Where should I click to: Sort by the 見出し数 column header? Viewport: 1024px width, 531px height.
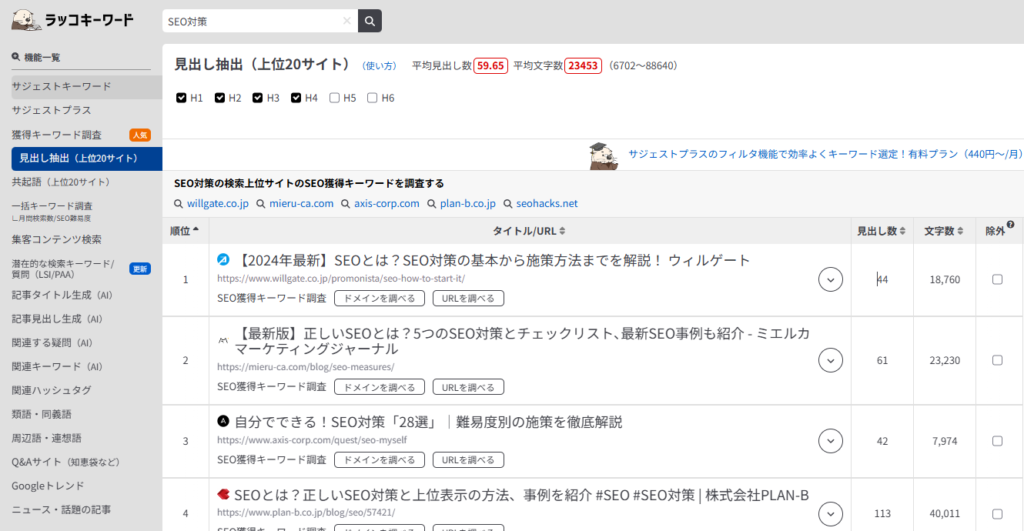click(881, 231)
